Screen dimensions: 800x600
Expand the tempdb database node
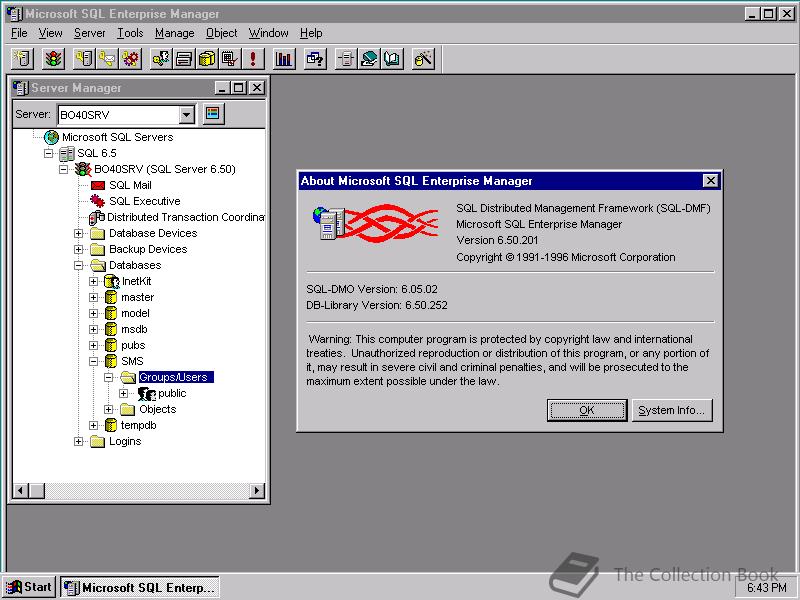(93, 426)
